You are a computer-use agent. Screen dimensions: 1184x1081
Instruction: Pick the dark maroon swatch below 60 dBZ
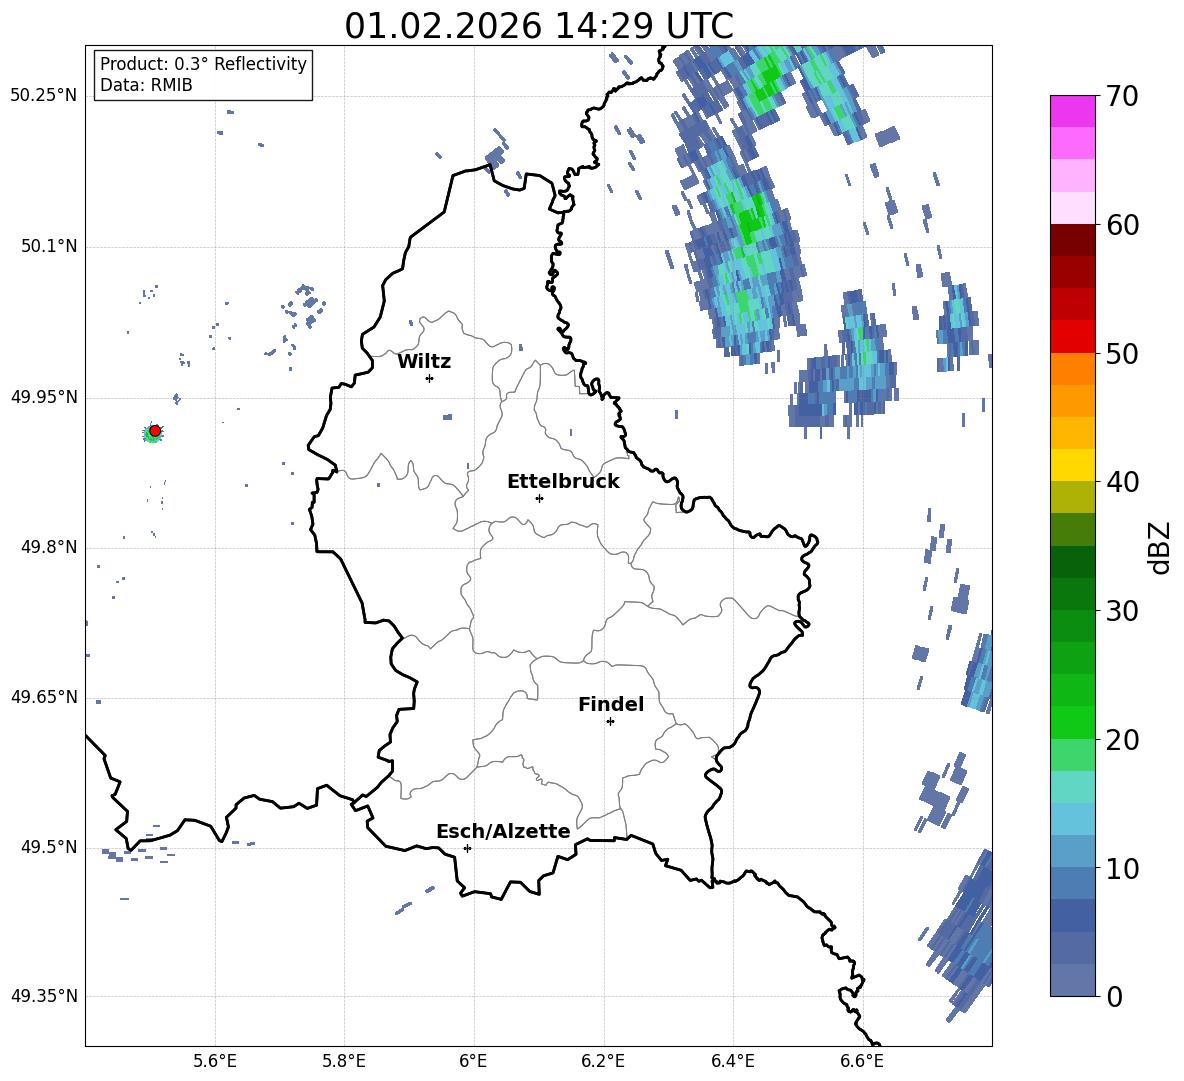click(1072, 240)
